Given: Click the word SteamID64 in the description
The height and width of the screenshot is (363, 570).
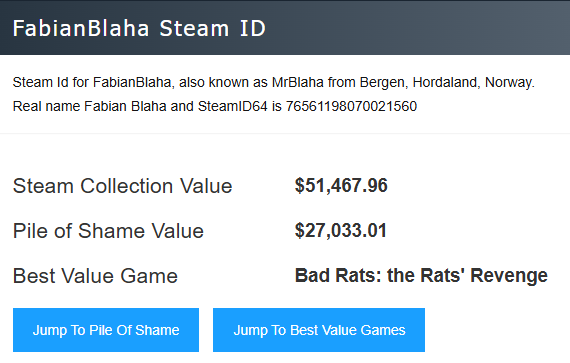Looking at the screenshot, I should click(233, 106).
